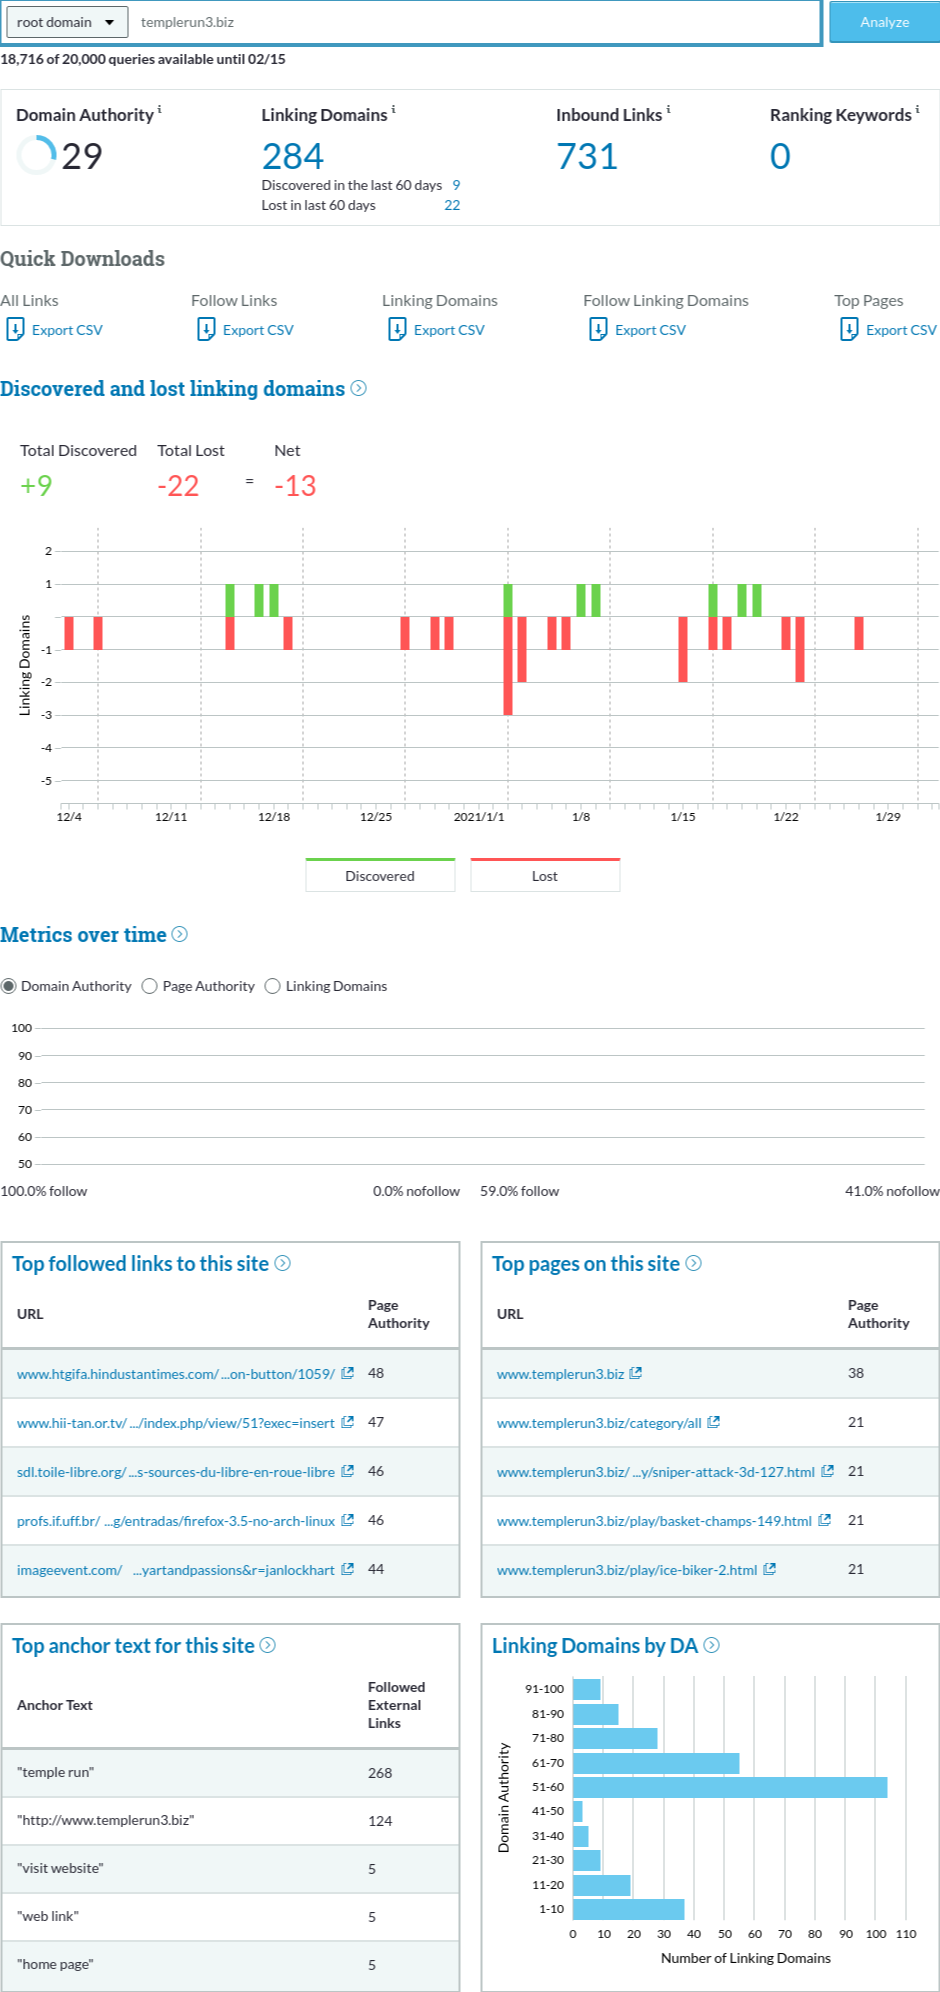Download the Top Pages CSV export icon
The height and width of the screenshot is (1992, 940).
849,329
